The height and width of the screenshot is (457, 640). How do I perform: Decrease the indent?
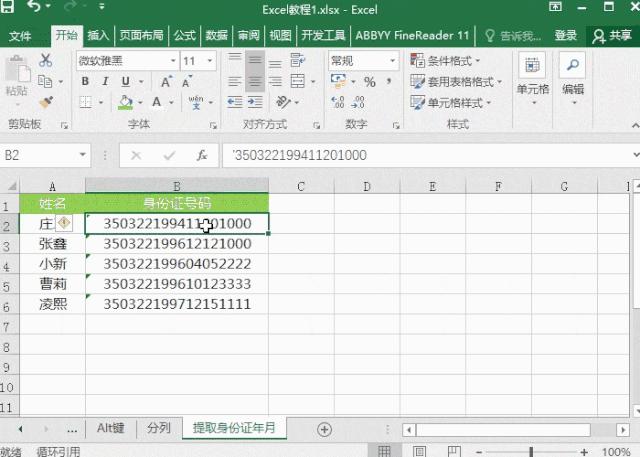(x=235, y=102)
